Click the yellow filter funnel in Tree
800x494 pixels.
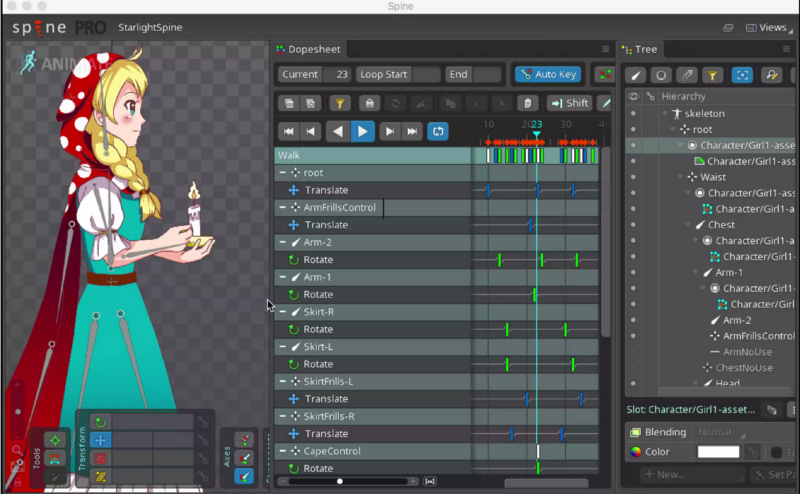(712, 76)
